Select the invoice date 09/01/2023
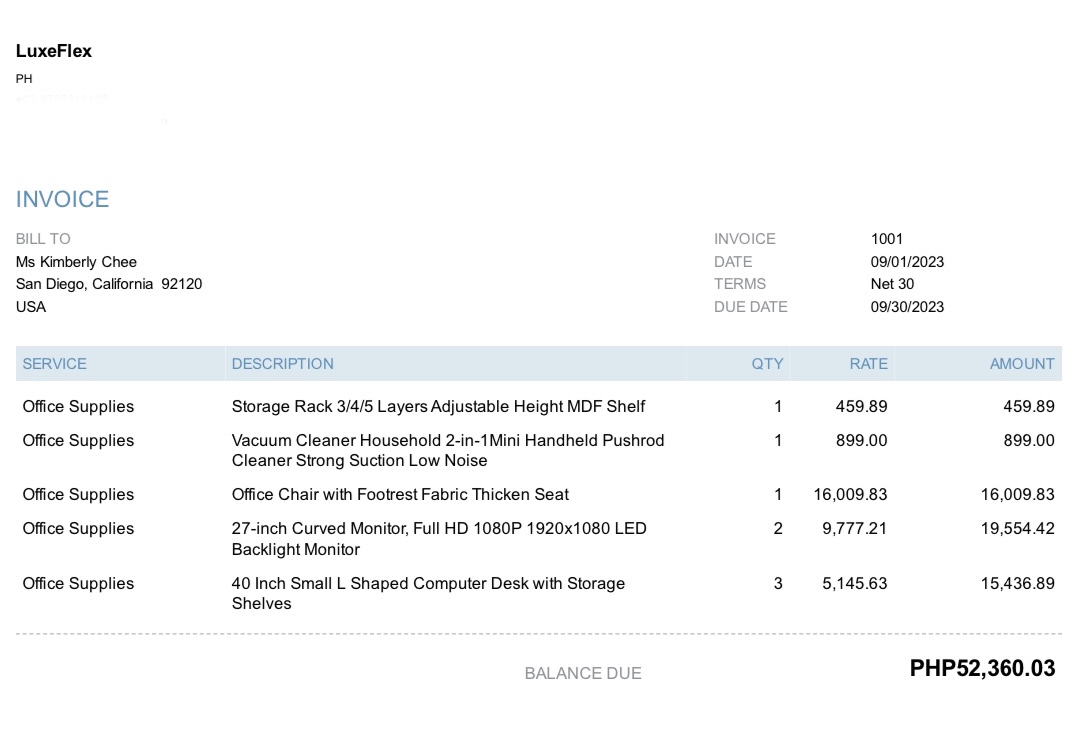This screenshot has width=1074, height=751. (907, 262)
